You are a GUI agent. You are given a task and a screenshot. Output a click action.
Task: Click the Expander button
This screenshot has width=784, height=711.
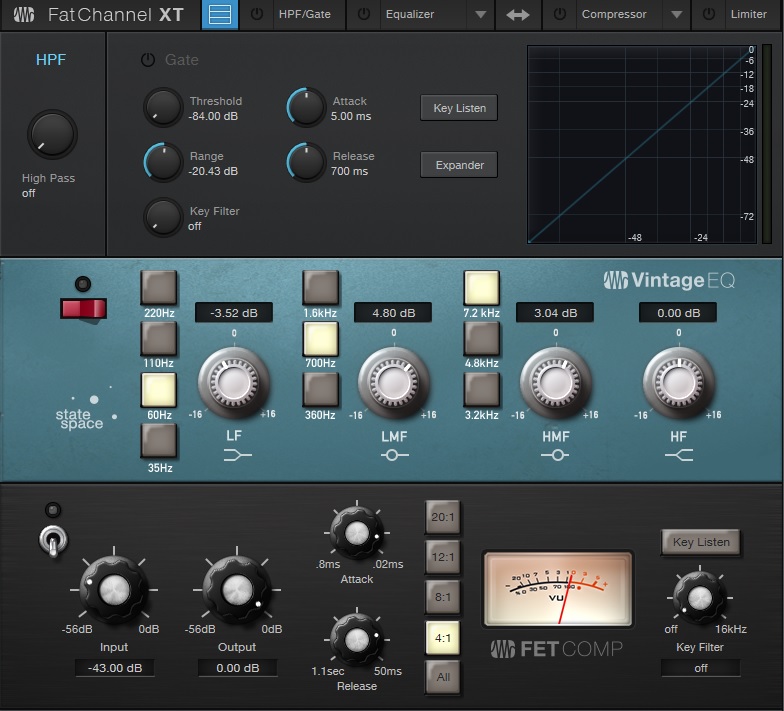[459, 164]
